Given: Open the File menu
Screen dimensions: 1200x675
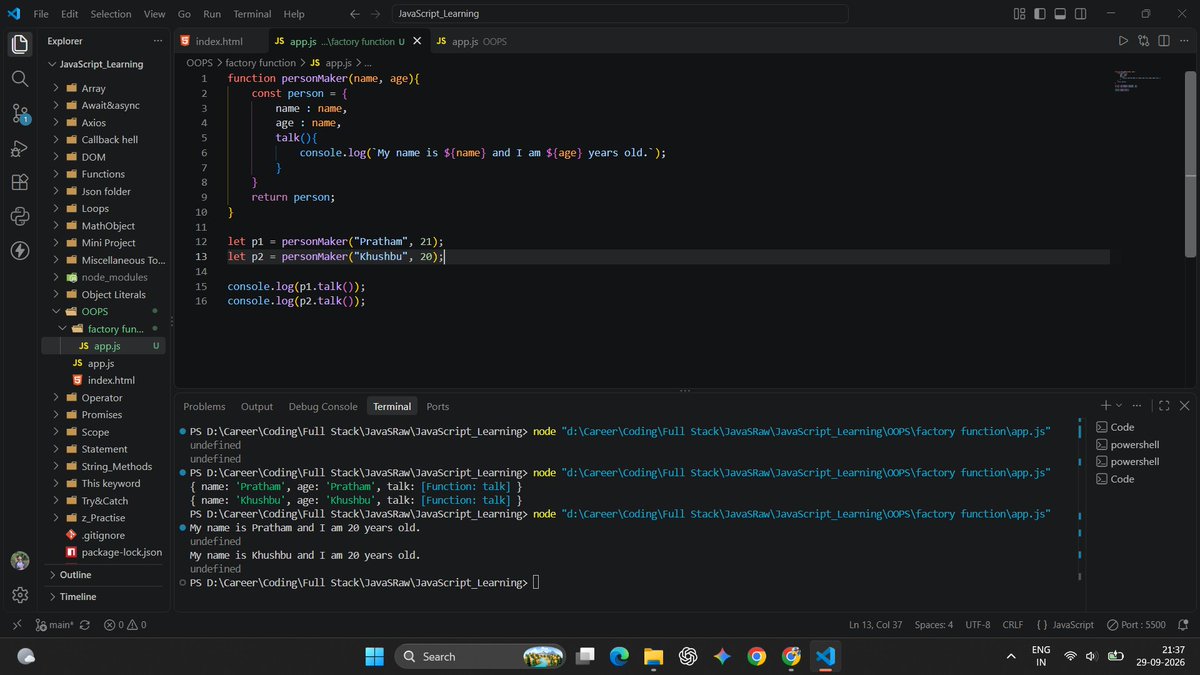Looking at the screenshot, I should tap(42, 14).
